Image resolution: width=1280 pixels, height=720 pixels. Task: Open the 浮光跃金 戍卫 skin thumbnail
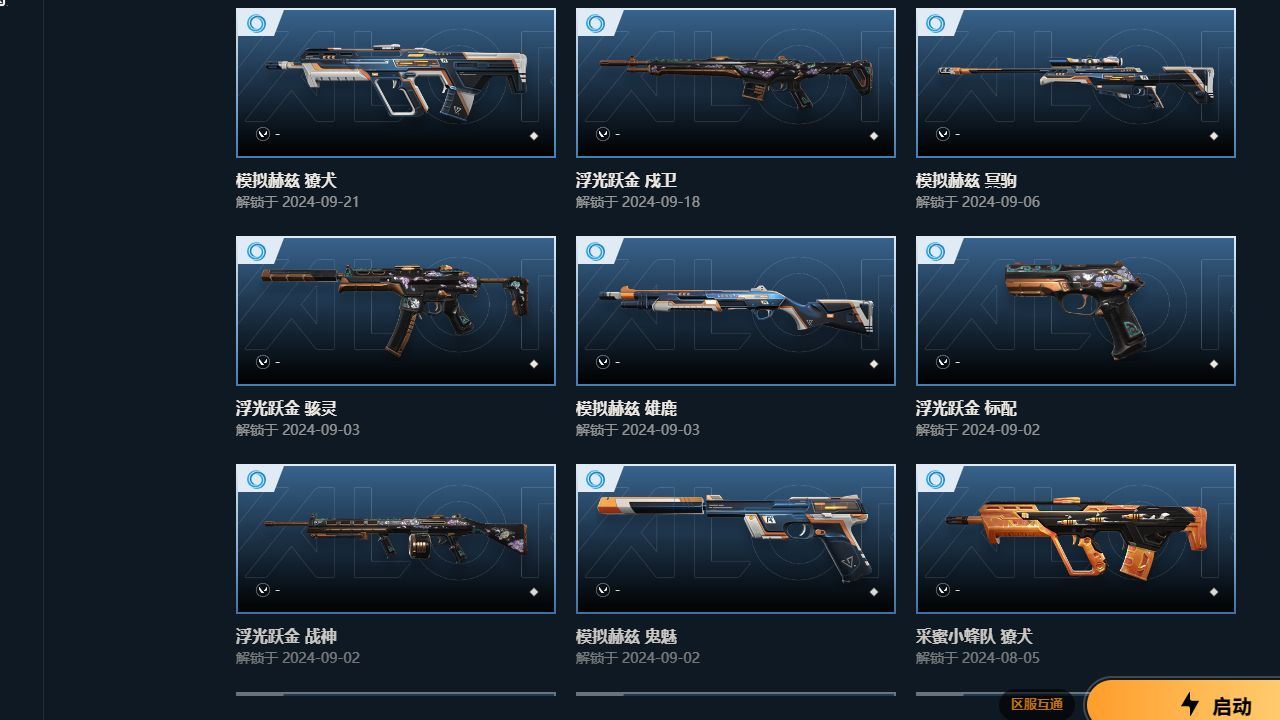(x=736, y=83)
